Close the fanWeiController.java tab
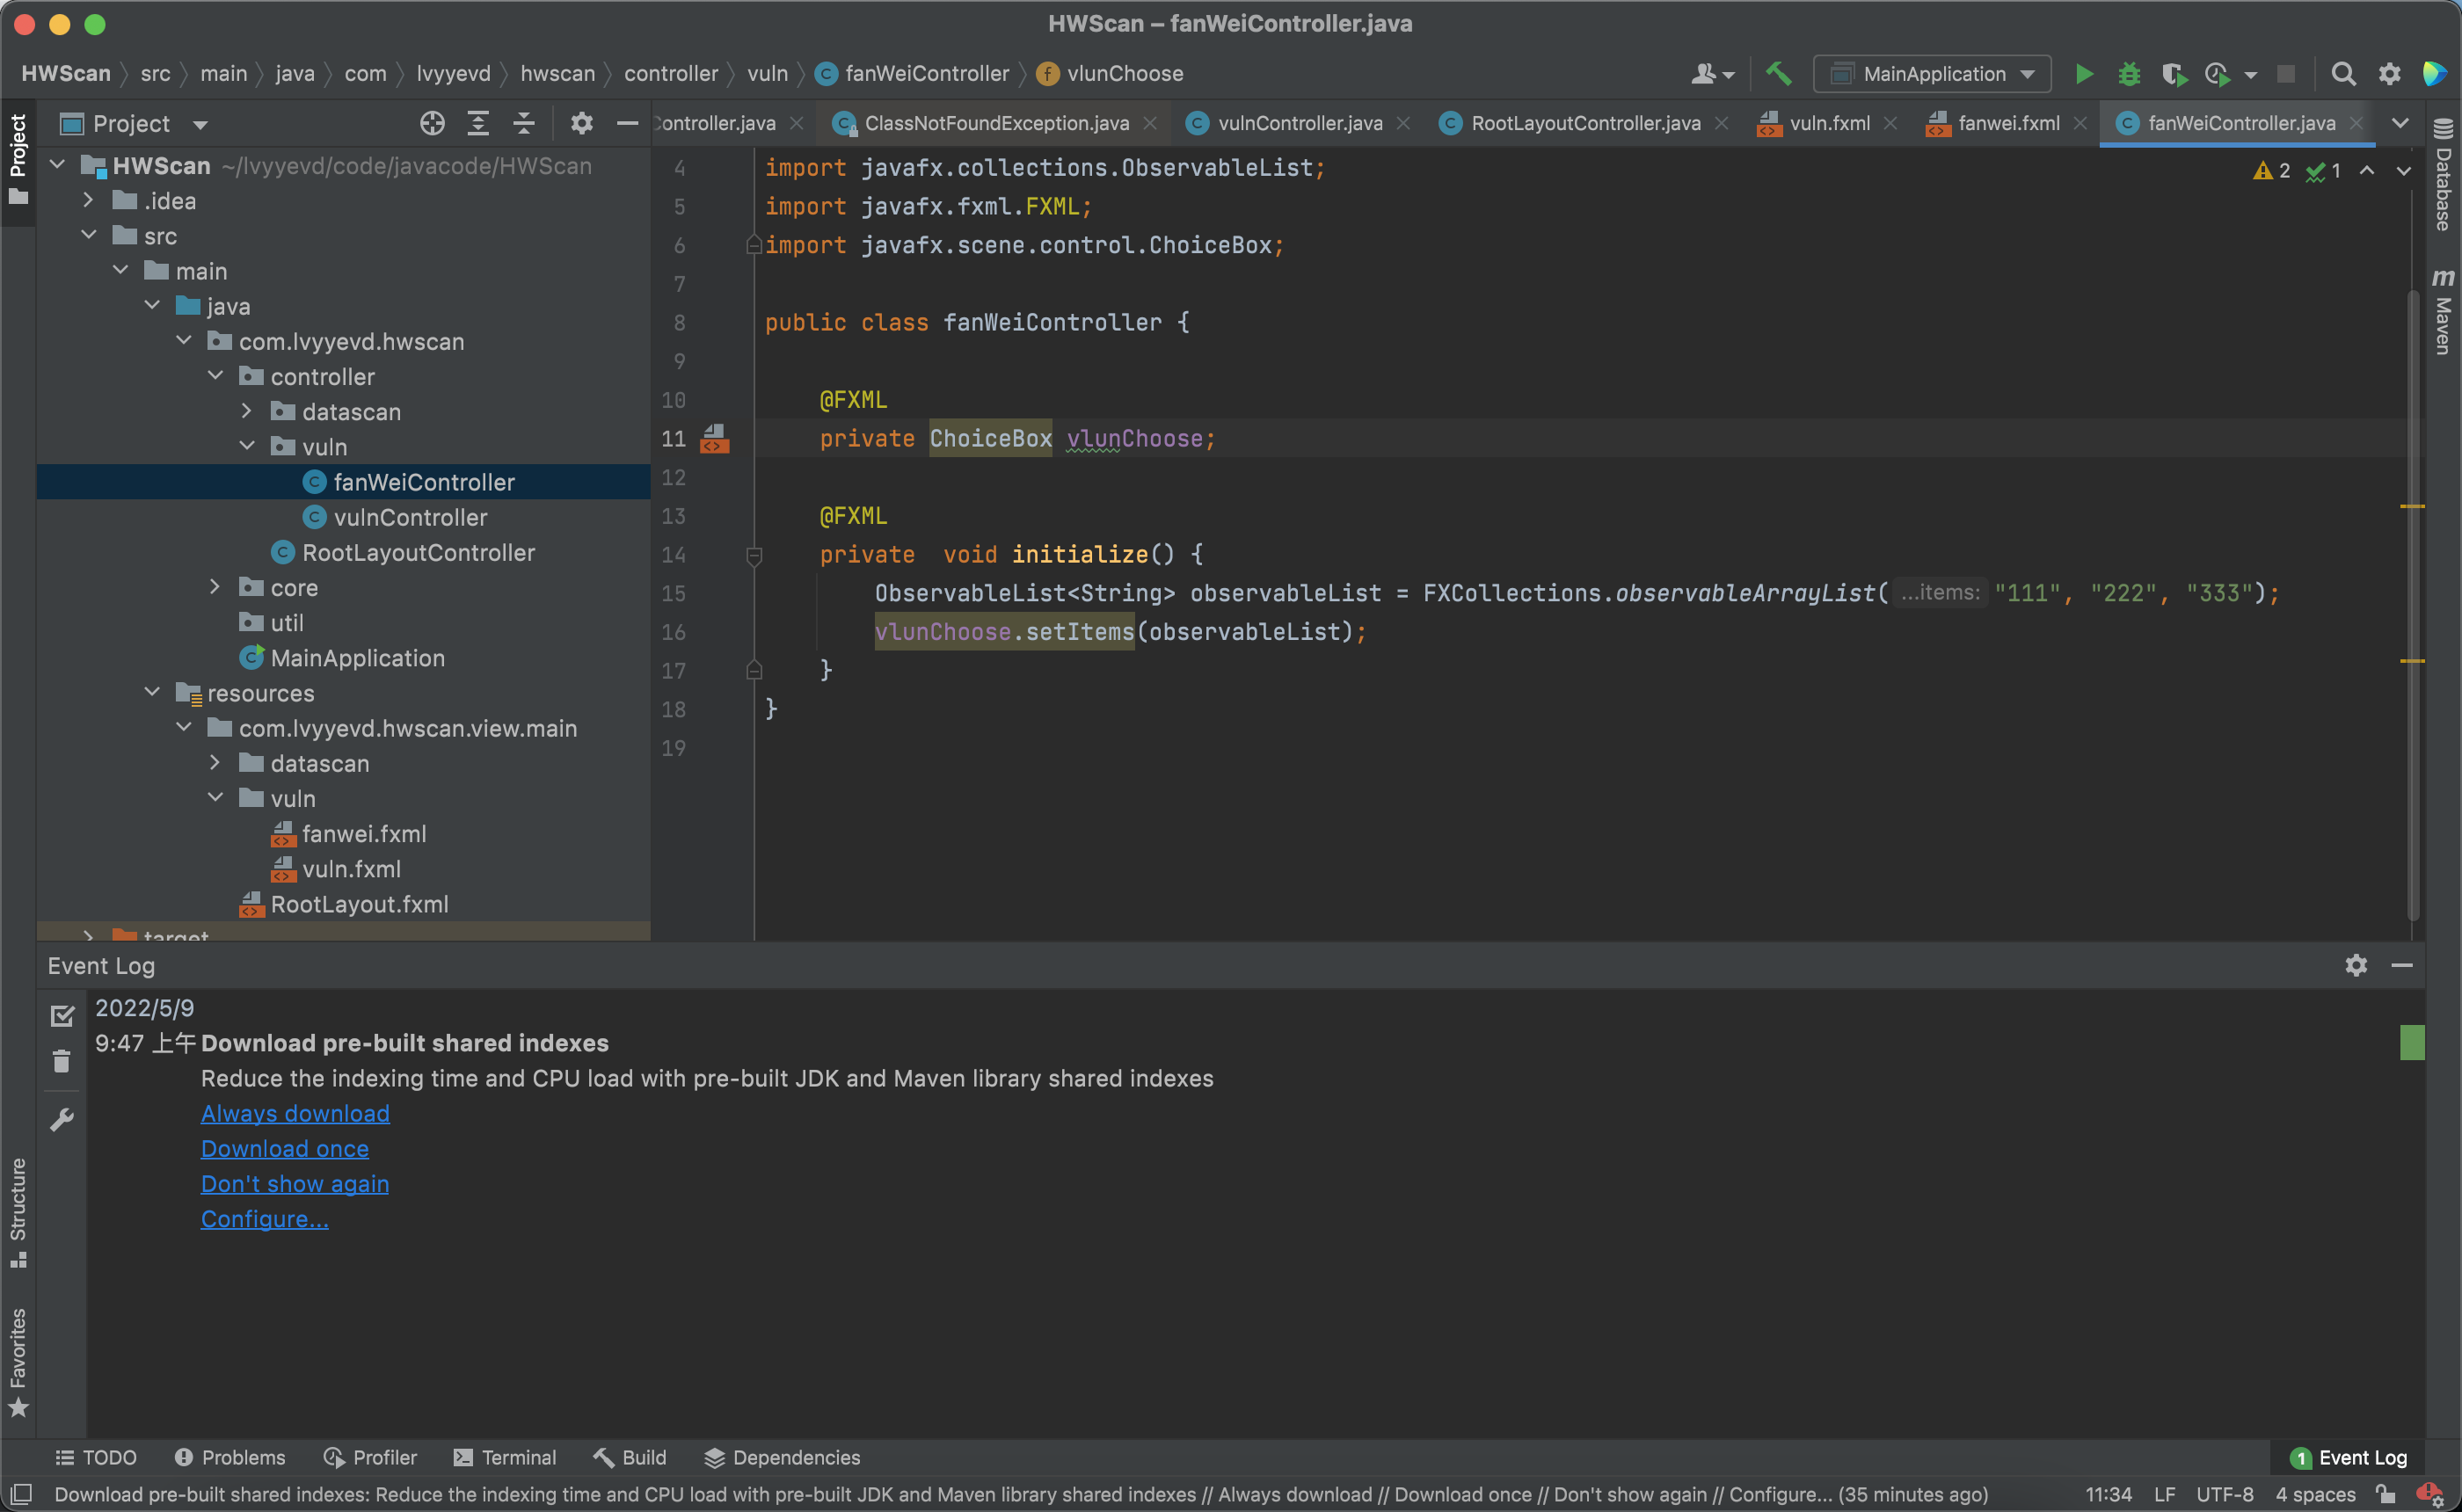Image resolution: width=2462 pixels, height=1512 pixels. (x=2357, y=123)
